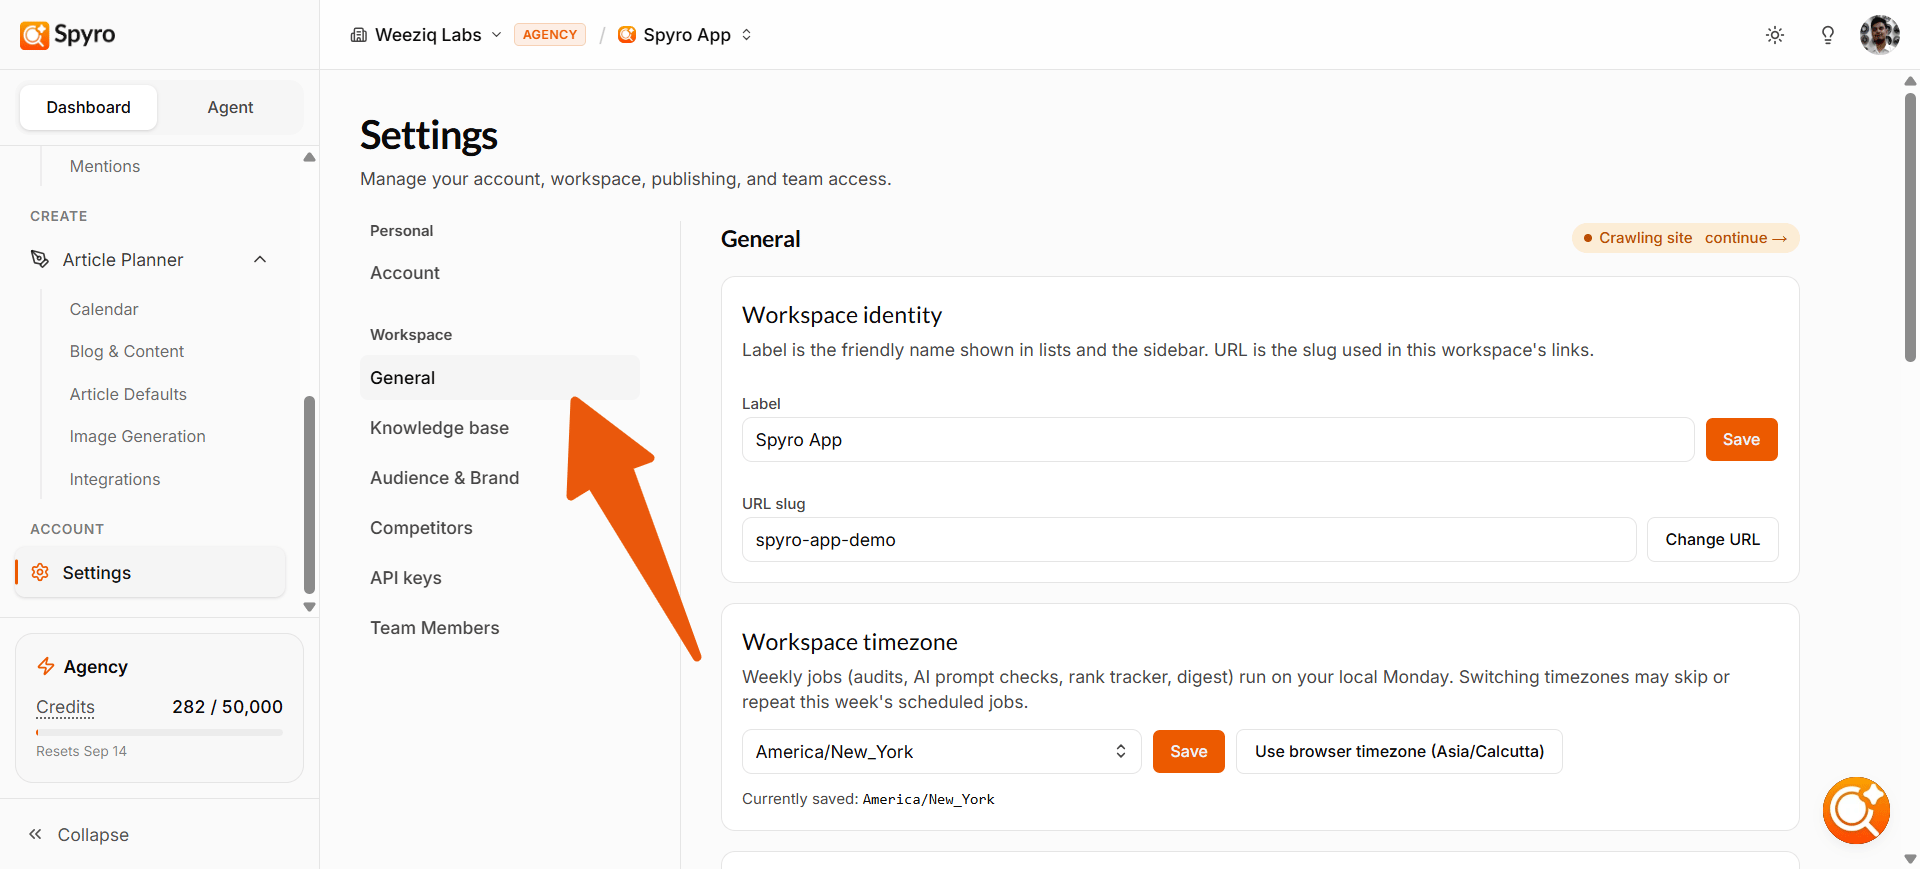Save the workspace Label
The width and height of the screenshot is (1920, 869).
tap(1741, 439)
